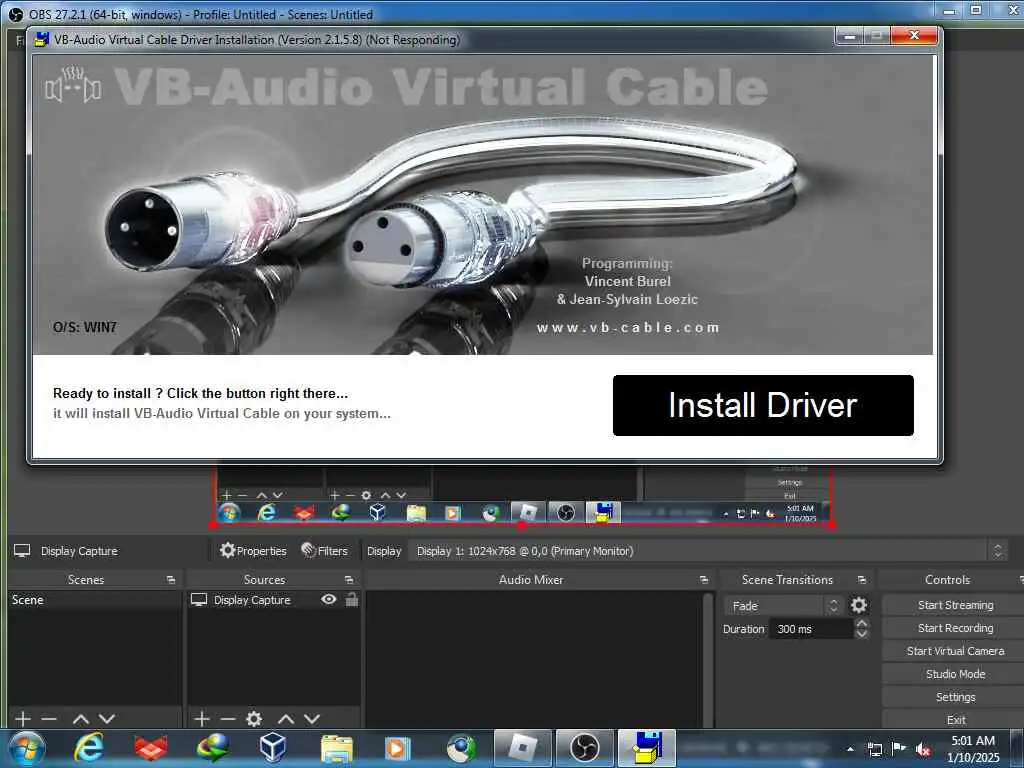Open transition properties gear icon

859,605
